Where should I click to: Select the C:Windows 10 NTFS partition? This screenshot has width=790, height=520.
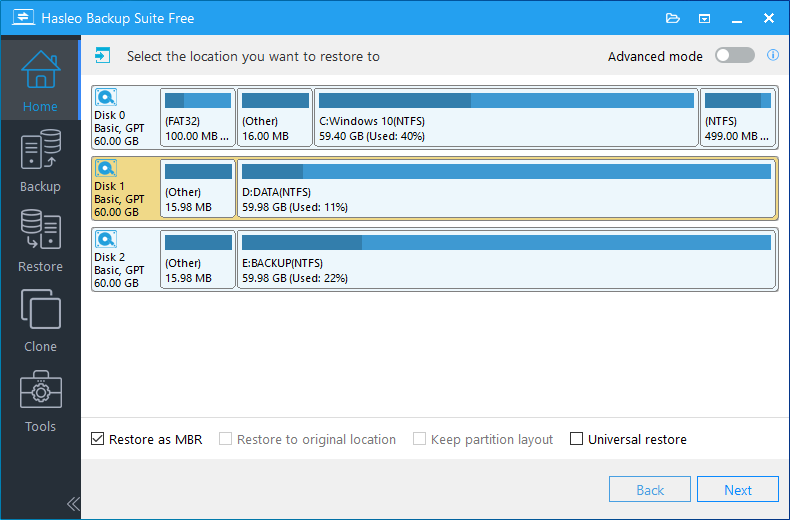[506, 117]
